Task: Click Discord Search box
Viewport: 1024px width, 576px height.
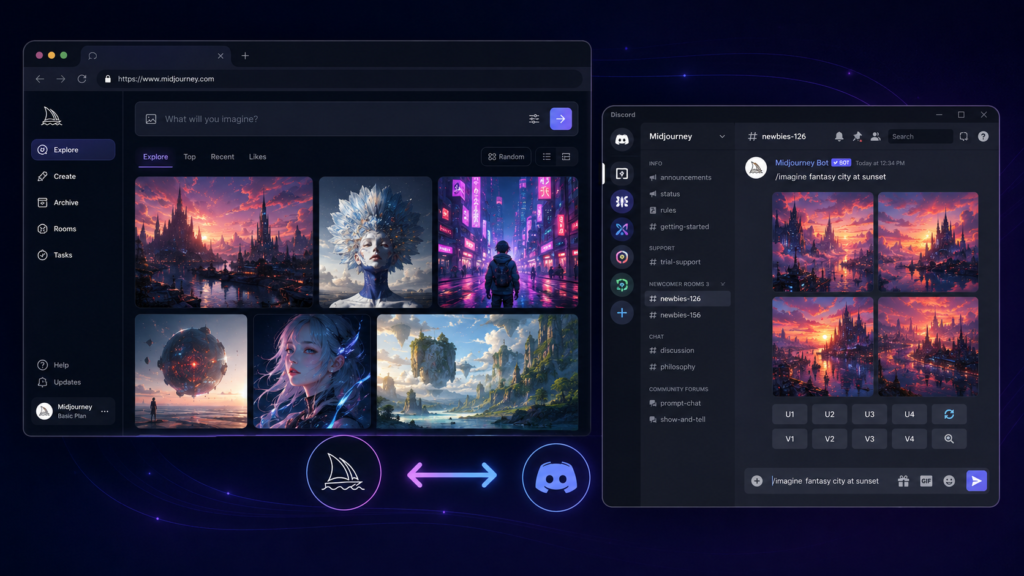Action: point(920,136)
